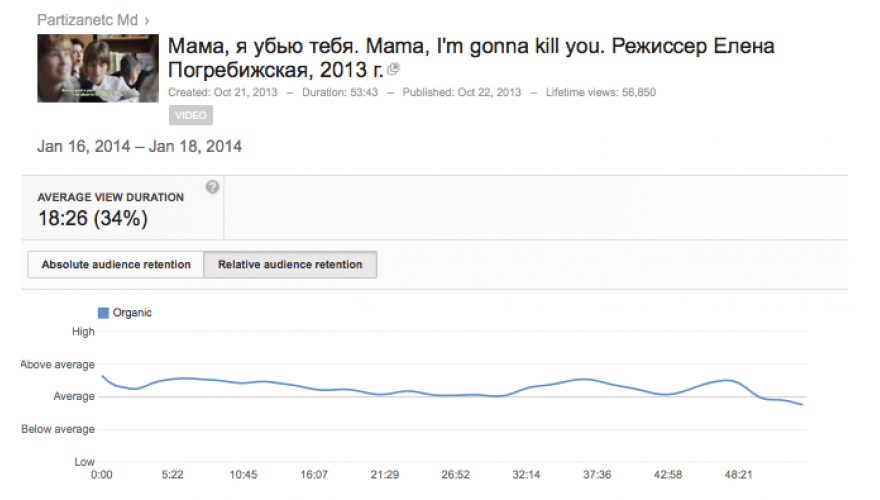
Task: Click the Average gridline label on chart
Action: [74, 396]
